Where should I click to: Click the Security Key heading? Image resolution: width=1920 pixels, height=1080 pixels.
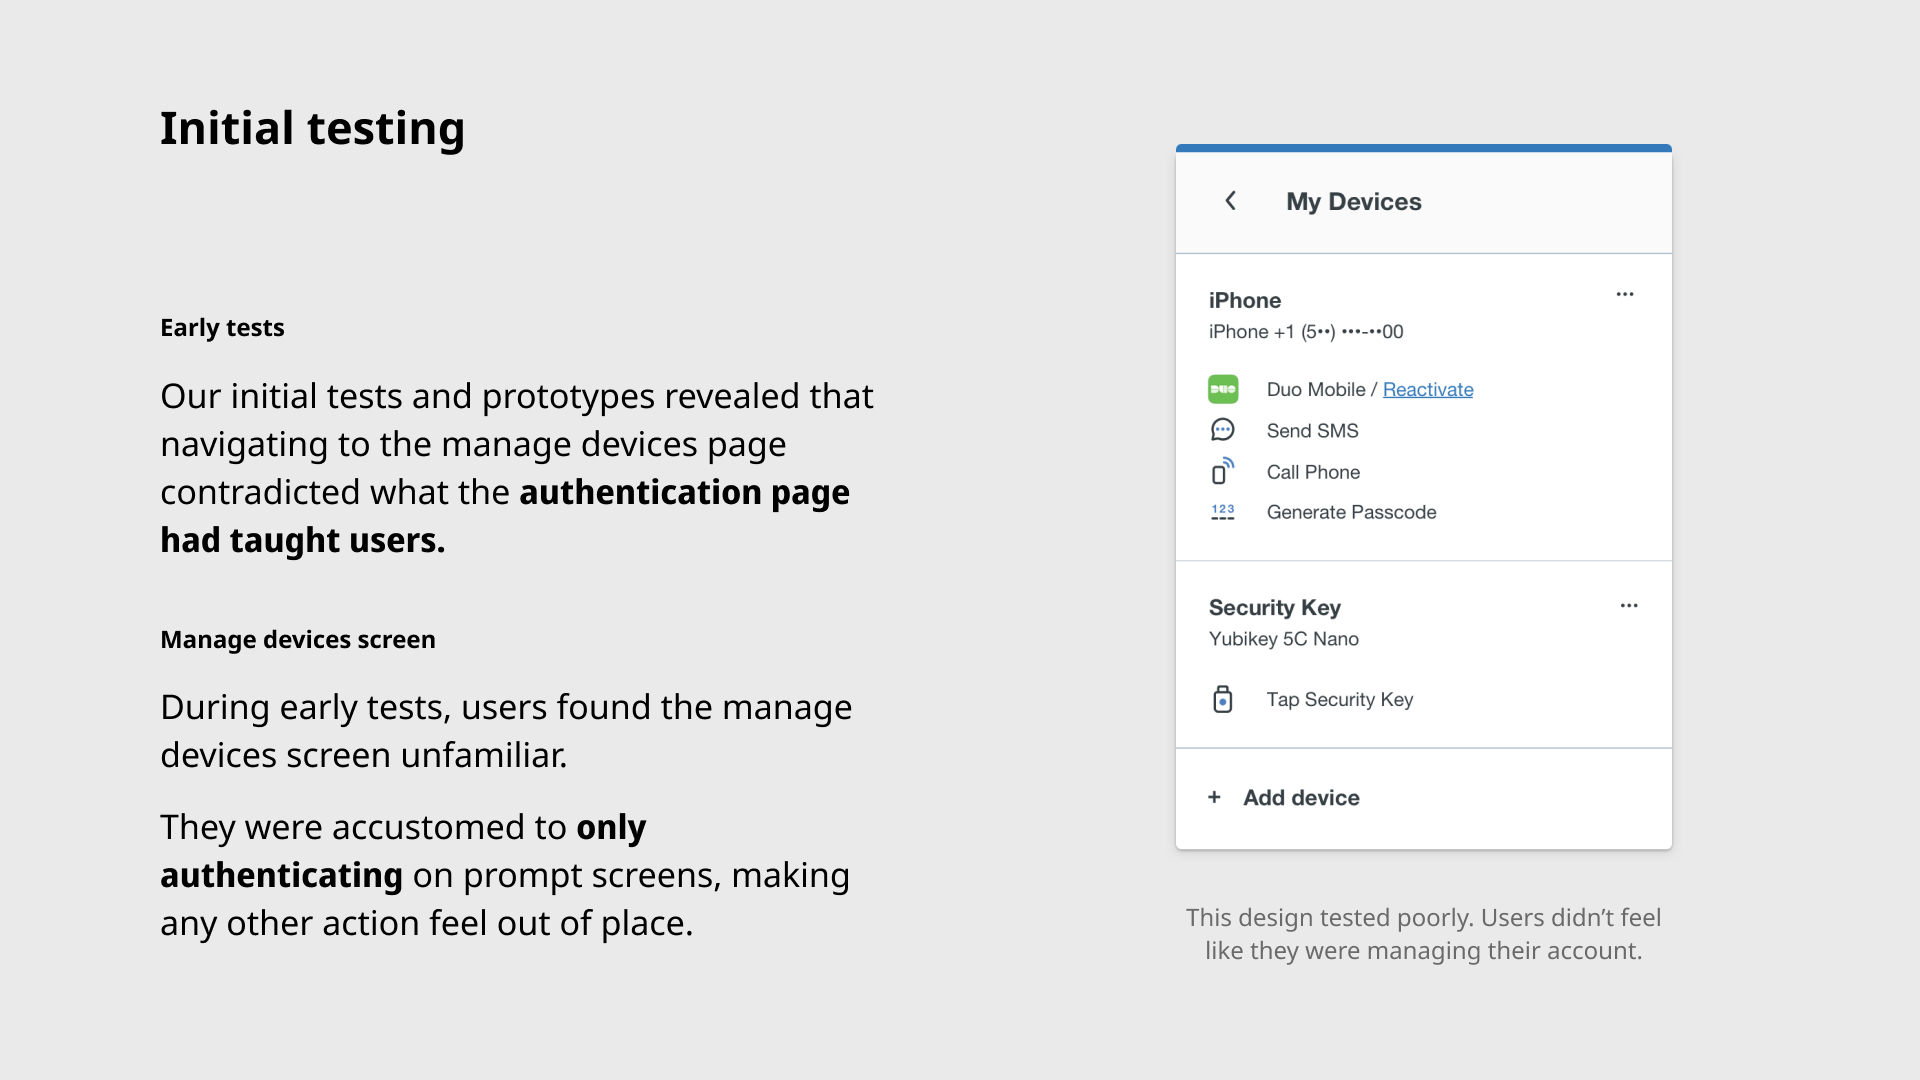(1275, 607)
